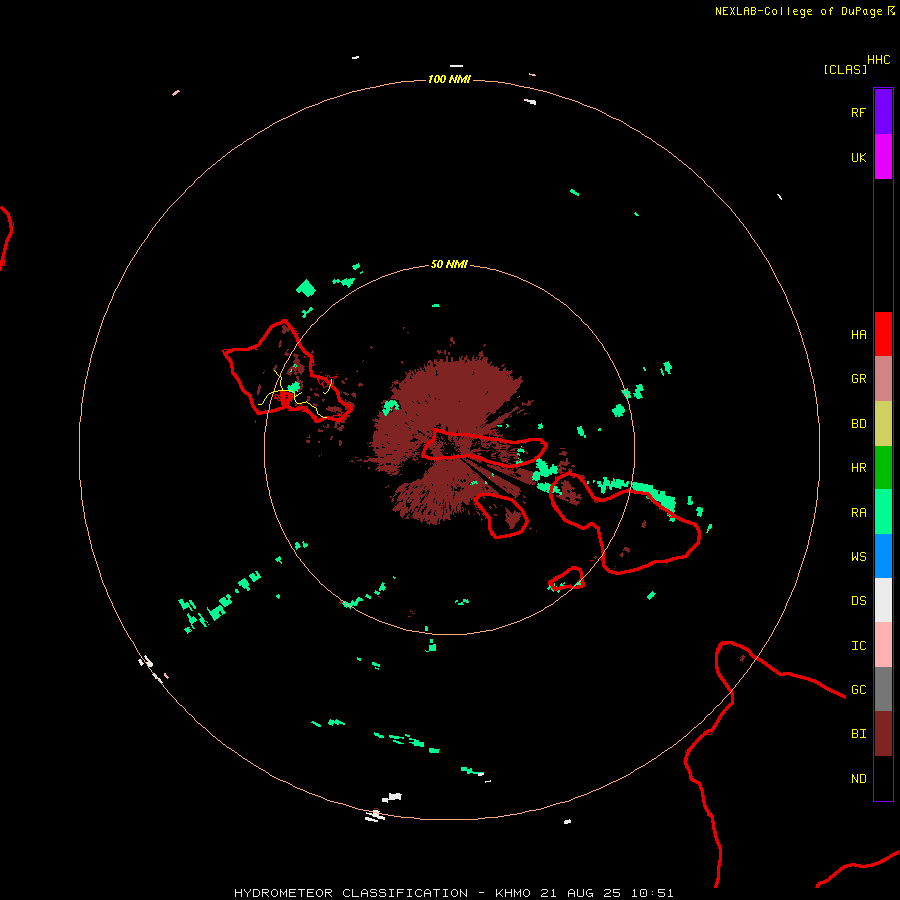Click the Hydrometeor Classification KHMO title text
900x900 pixels.
[453, 893]
